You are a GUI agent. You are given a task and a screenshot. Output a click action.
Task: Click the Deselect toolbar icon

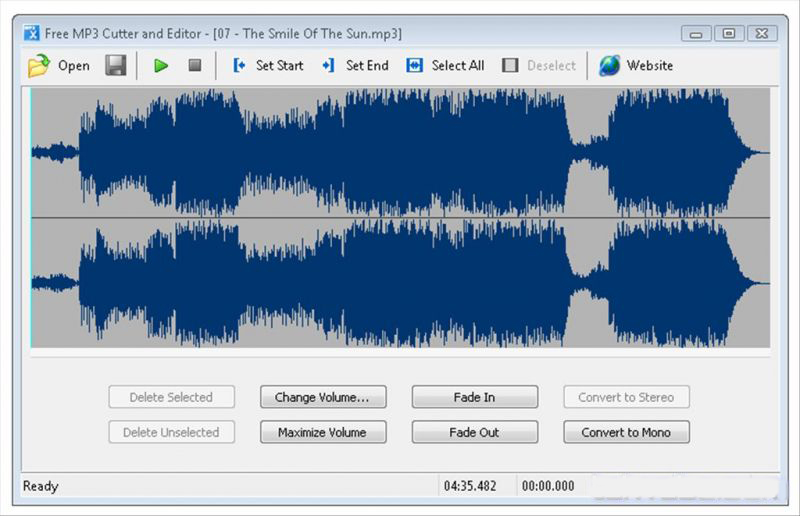510,66
